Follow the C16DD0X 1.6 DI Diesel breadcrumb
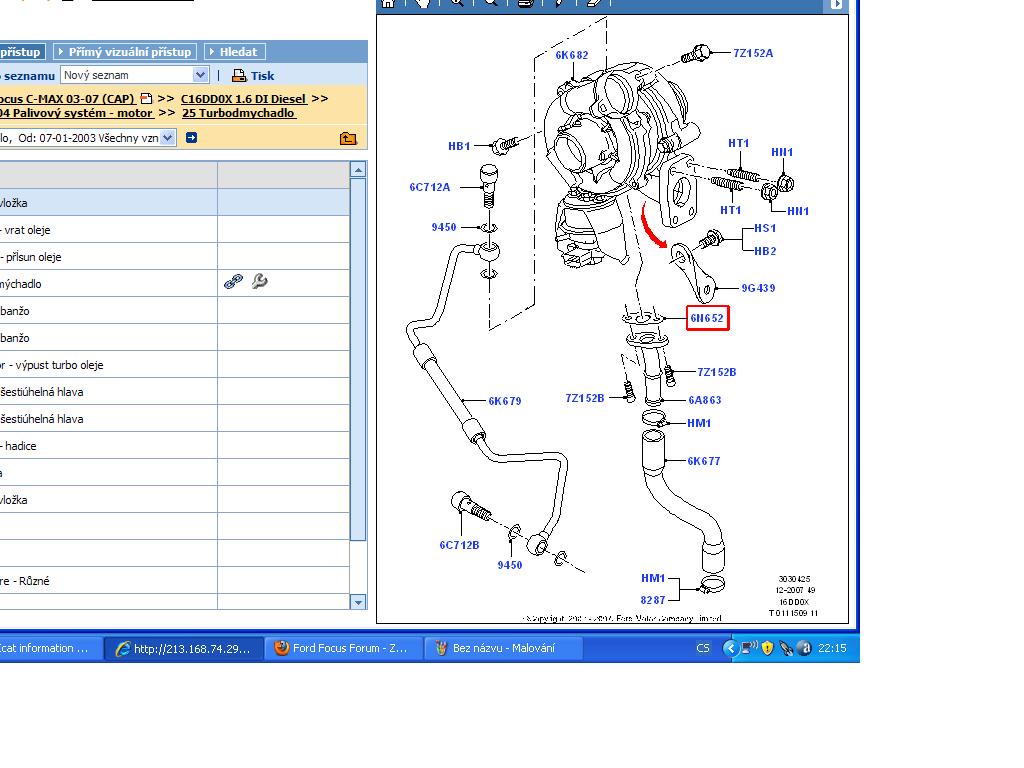Image resolution: width=1024 pixels, height=768 pixels. [x=243, y=99]
